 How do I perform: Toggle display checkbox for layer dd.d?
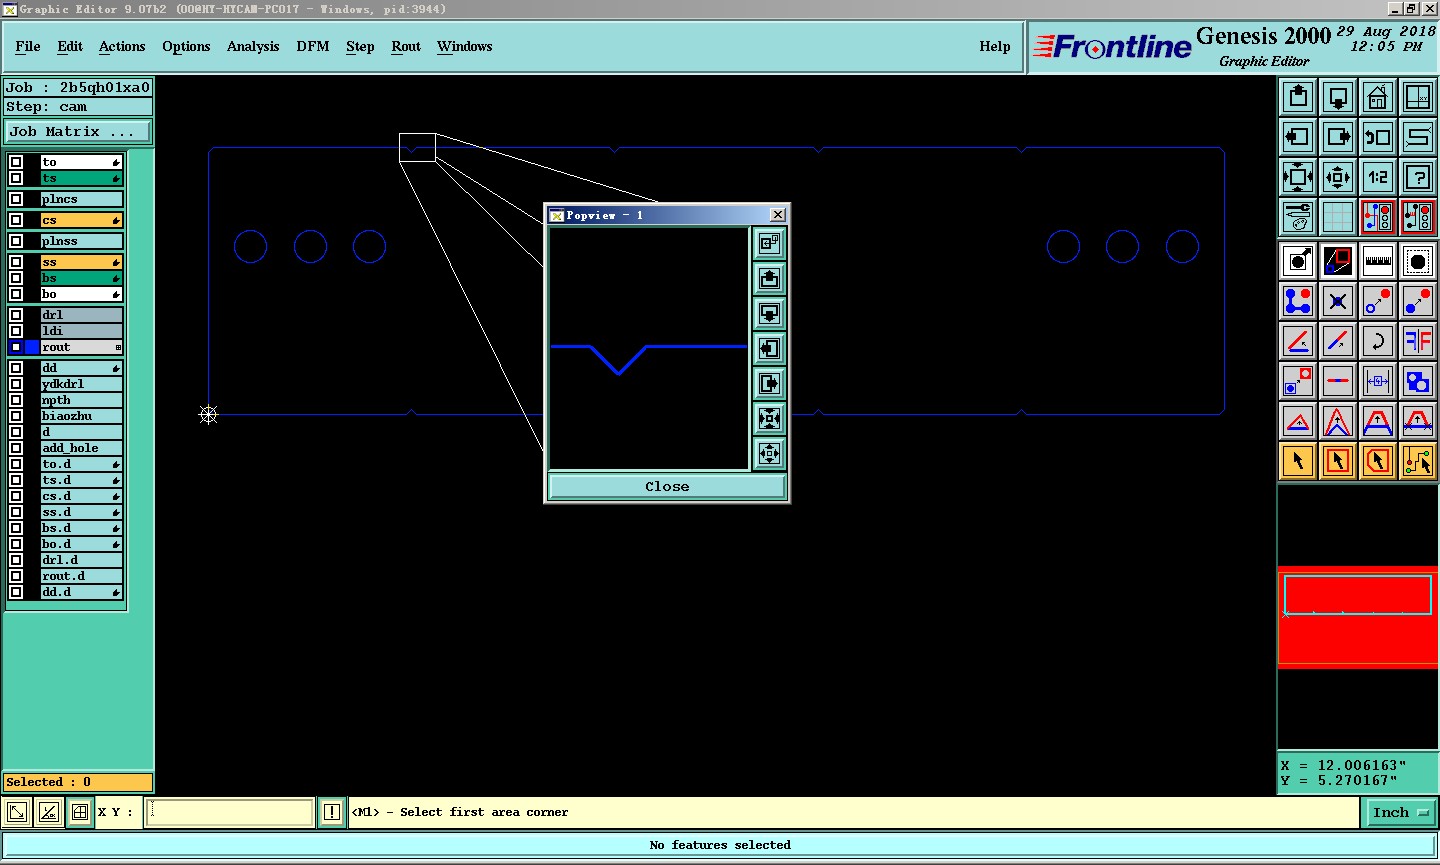click(16, 592)
